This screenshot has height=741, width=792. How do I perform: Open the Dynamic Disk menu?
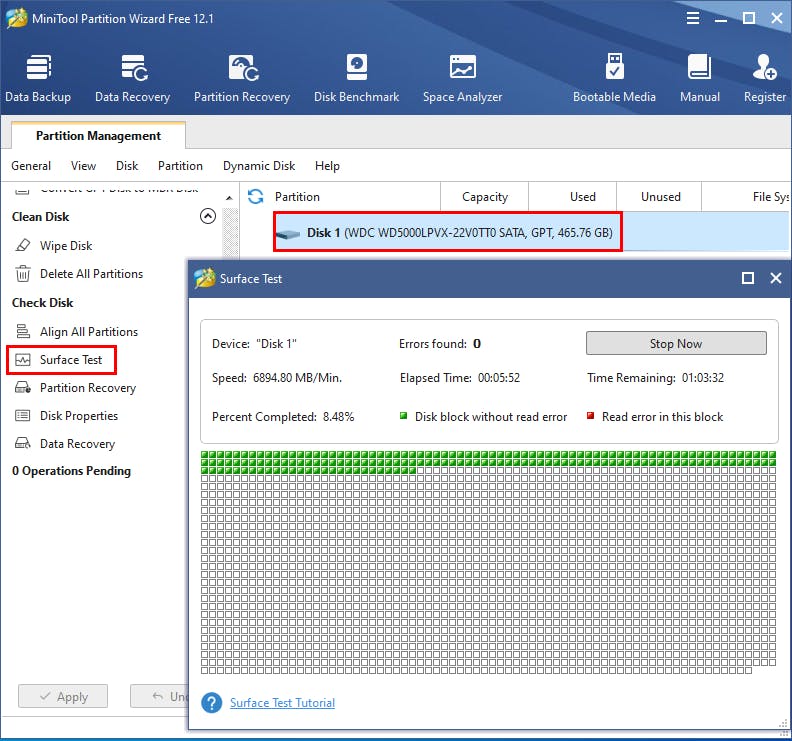259,166
